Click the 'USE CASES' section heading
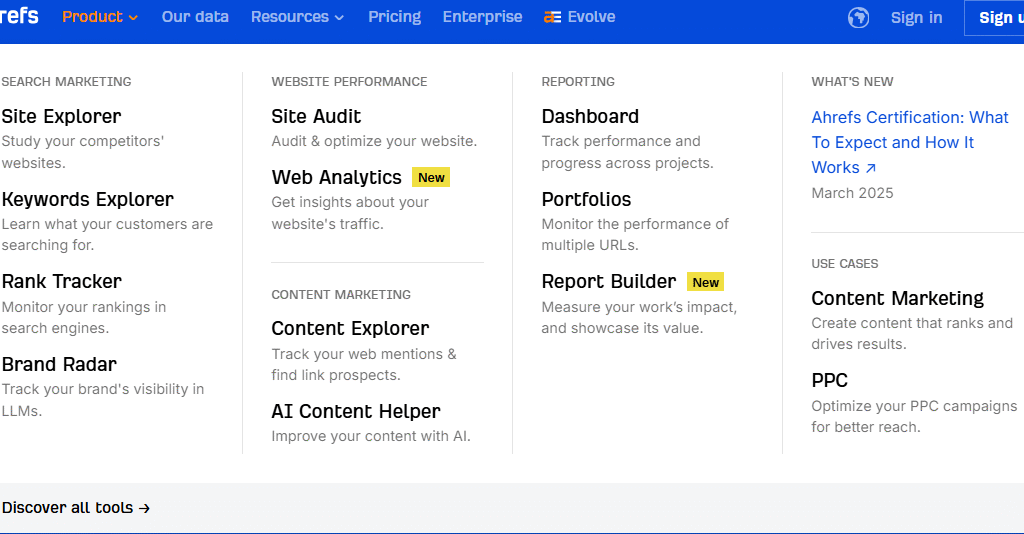 click(844, 264)
